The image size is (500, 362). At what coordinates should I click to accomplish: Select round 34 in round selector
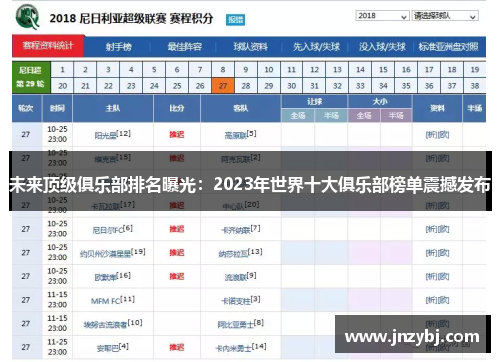click(x=383, y=86)
